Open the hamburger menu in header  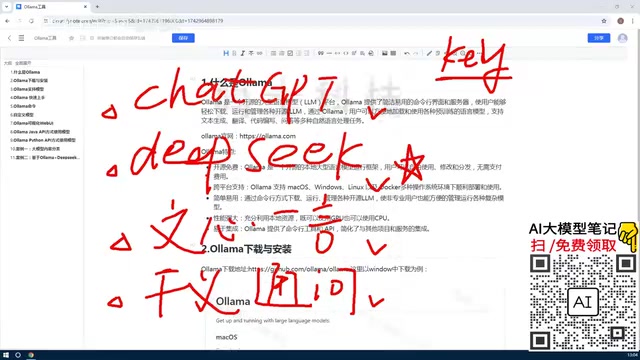(21, 38)
